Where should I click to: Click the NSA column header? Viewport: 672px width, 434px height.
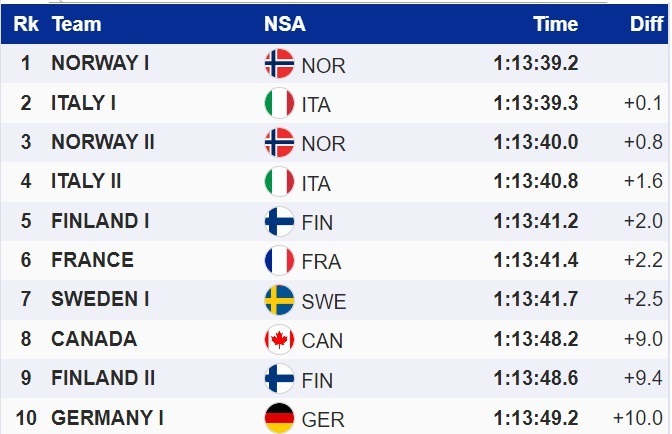284,24
